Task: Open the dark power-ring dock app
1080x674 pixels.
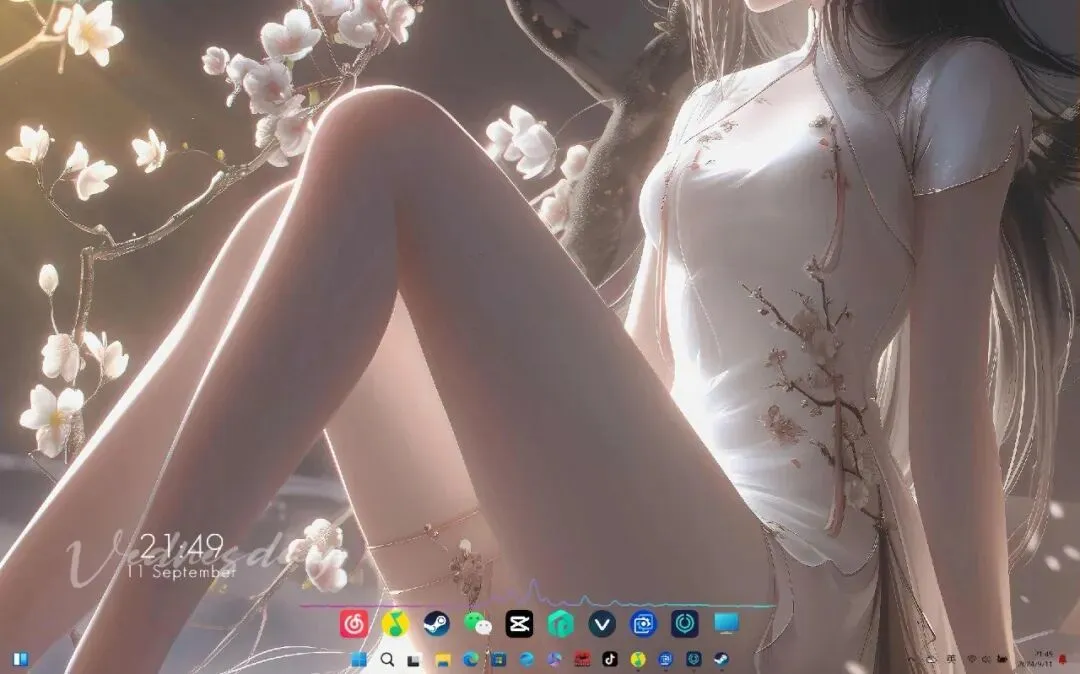Action: tap(685, 624)
